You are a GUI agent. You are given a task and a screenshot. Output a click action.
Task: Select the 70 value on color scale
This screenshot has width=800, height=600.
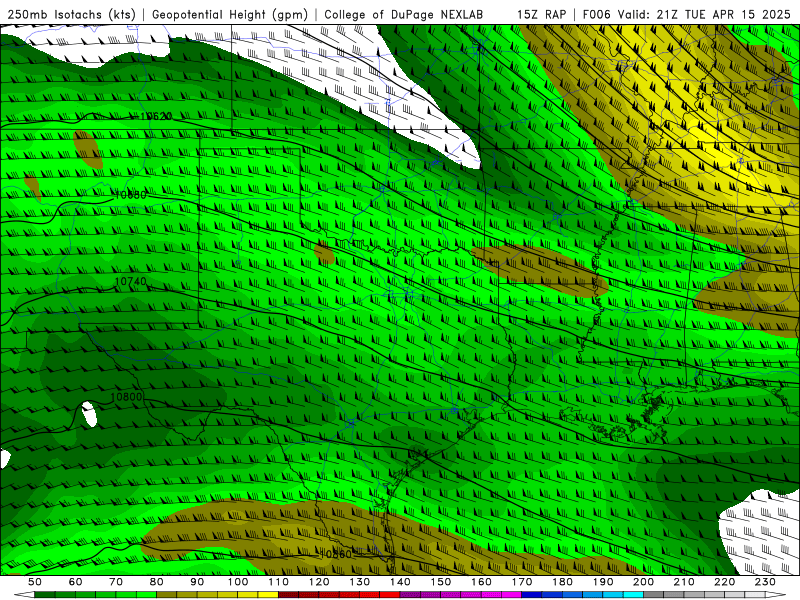click(x=116, y=582)
